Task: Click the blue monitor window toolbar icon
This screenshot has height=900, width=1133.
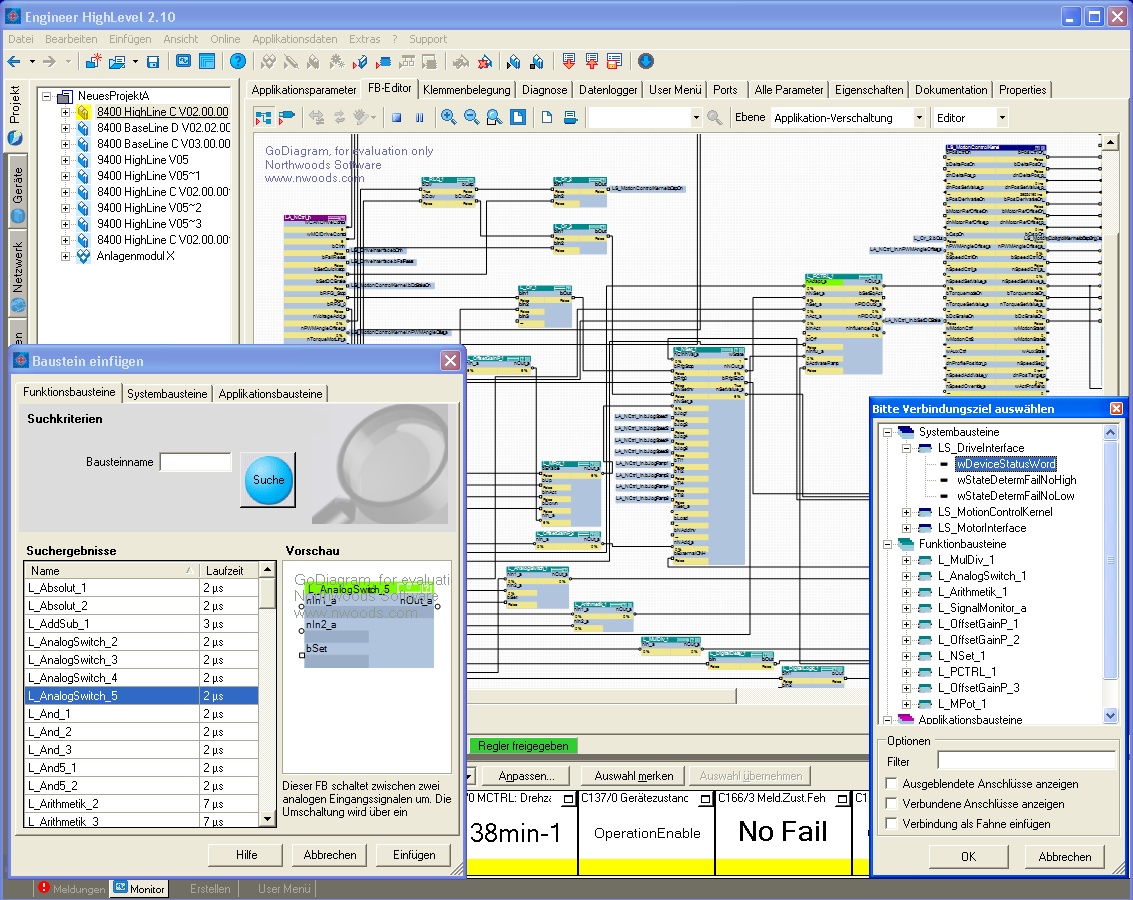Action: (184, 62)
